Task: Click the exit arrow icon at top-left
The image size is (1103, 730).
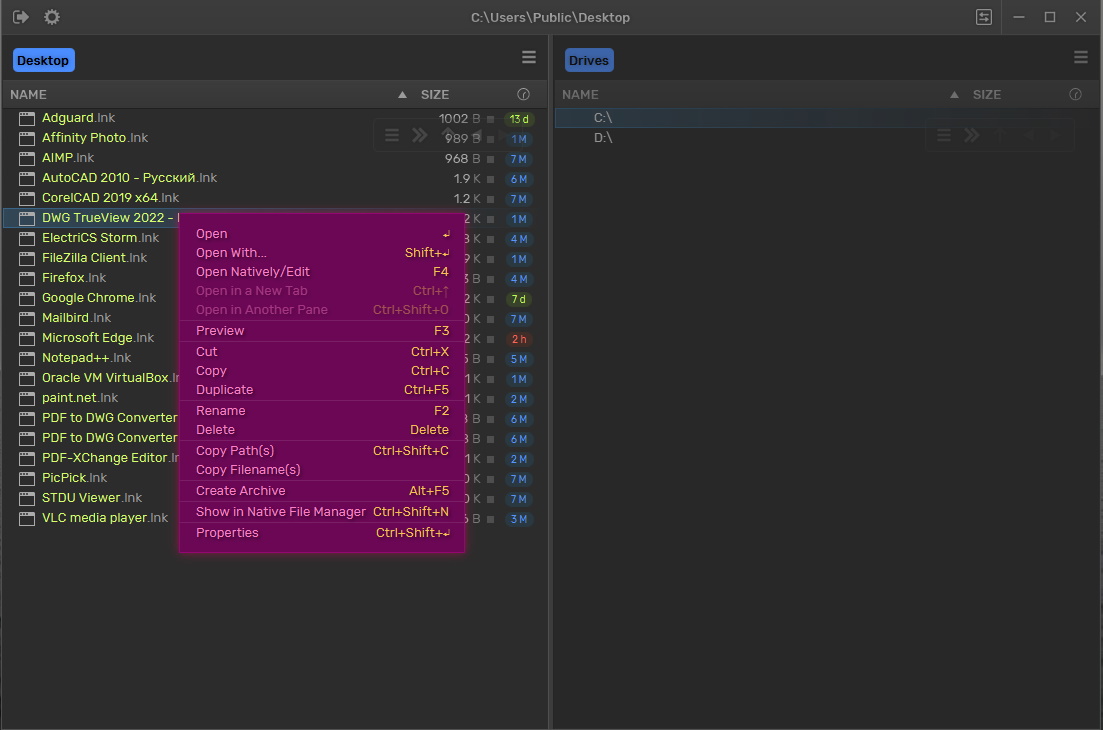Action: (x=21, y=17)
